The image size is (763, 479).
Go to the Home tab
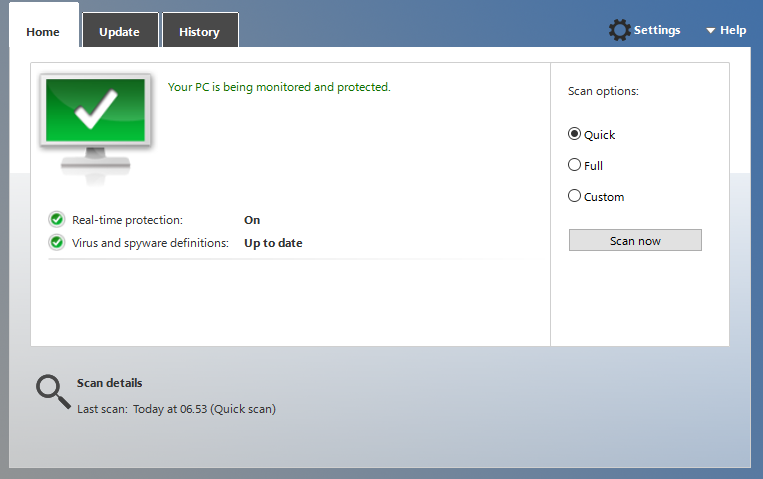click(43, 32)
